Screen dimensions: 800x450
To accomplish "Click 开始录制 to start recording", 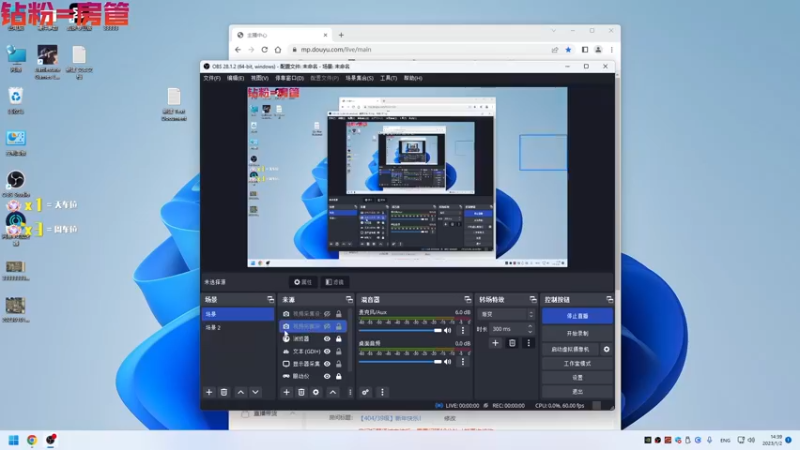I will [x=577, y=333].
